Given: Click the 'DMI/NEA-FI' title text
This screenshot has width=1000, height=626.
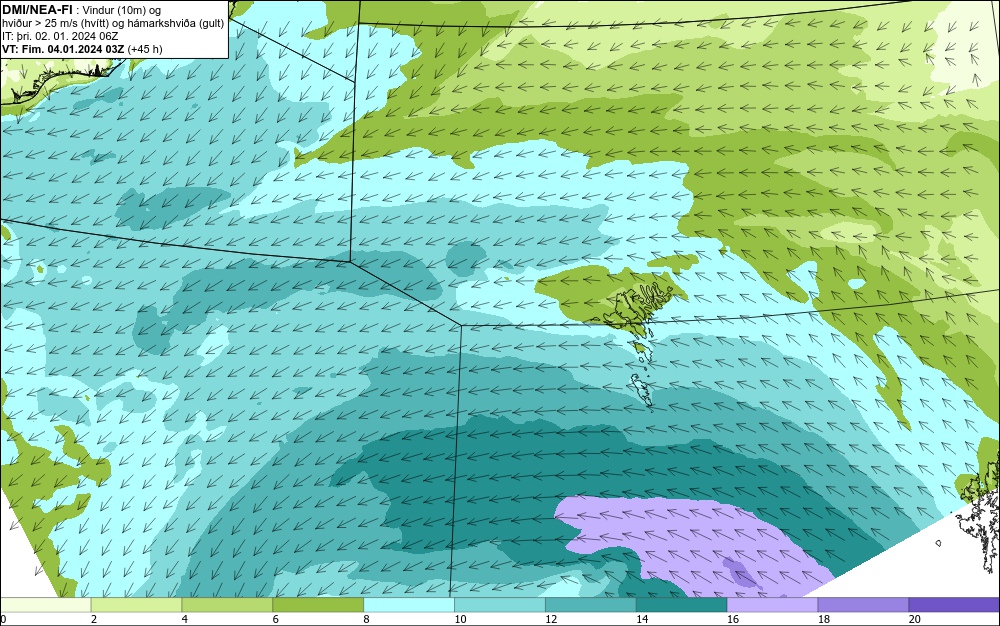Looking at the screenshot, I should [x=37, y=8].
